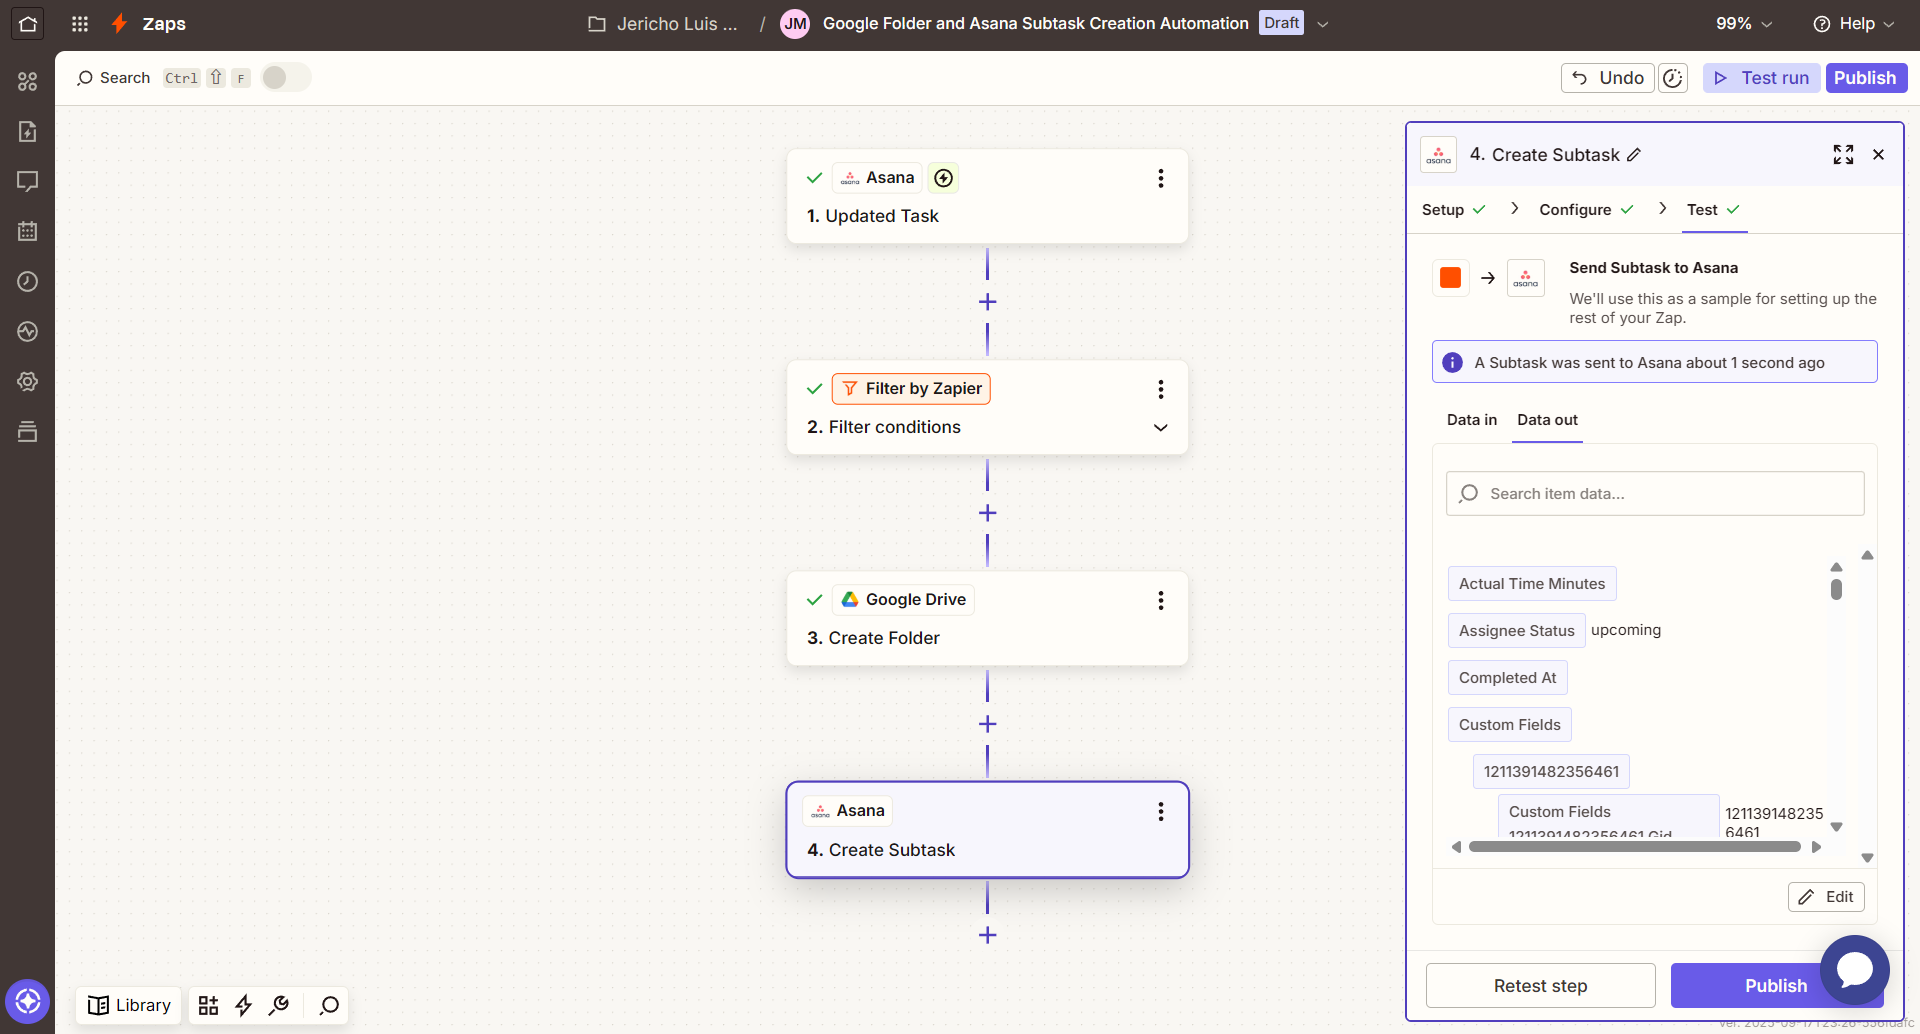
Task: Switch to the Data in tab
Action: click(x=1471, y=420)
